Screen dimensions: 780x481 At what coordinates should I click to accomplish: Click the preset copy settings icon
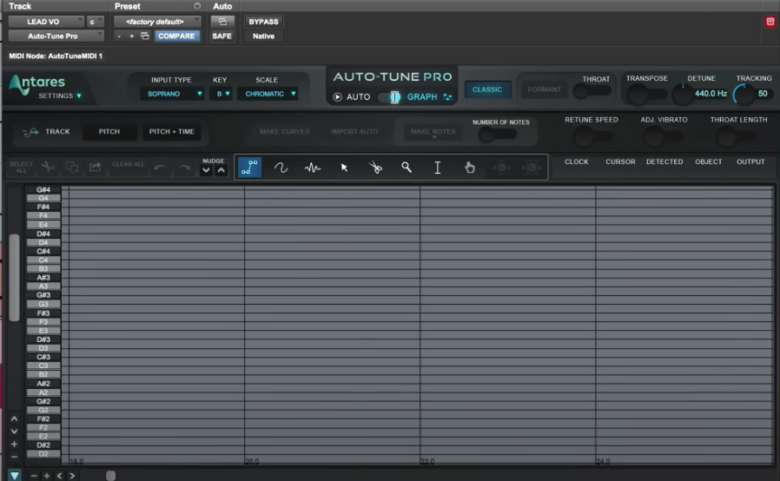pos(145,36)
